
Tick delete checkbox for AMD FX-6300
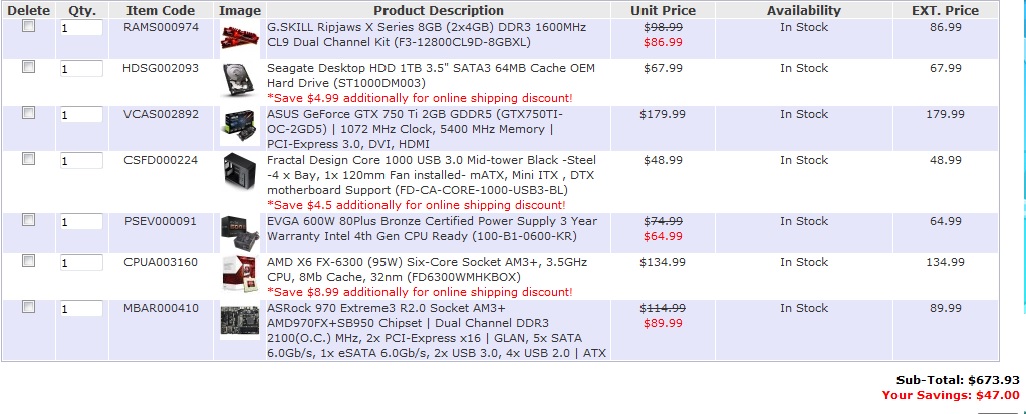coord(28,261)
